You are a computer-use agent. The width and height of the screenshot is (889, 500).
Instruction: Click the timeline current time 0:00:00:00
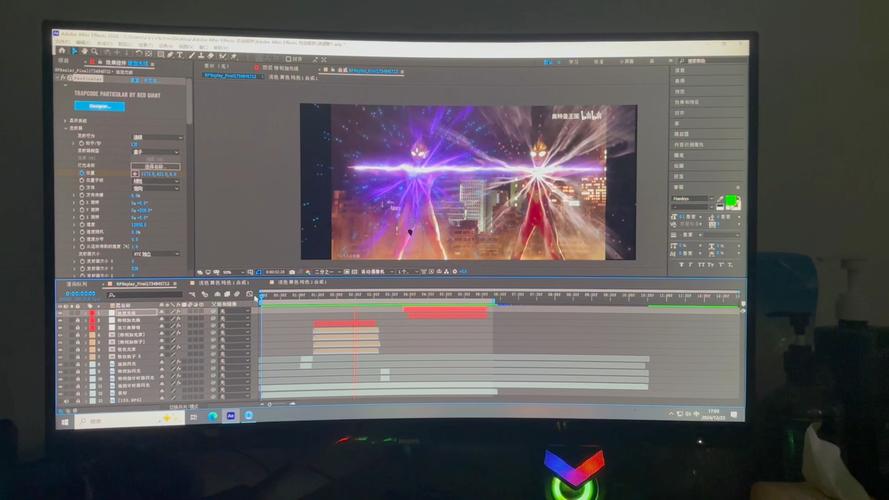click(81, 294)
